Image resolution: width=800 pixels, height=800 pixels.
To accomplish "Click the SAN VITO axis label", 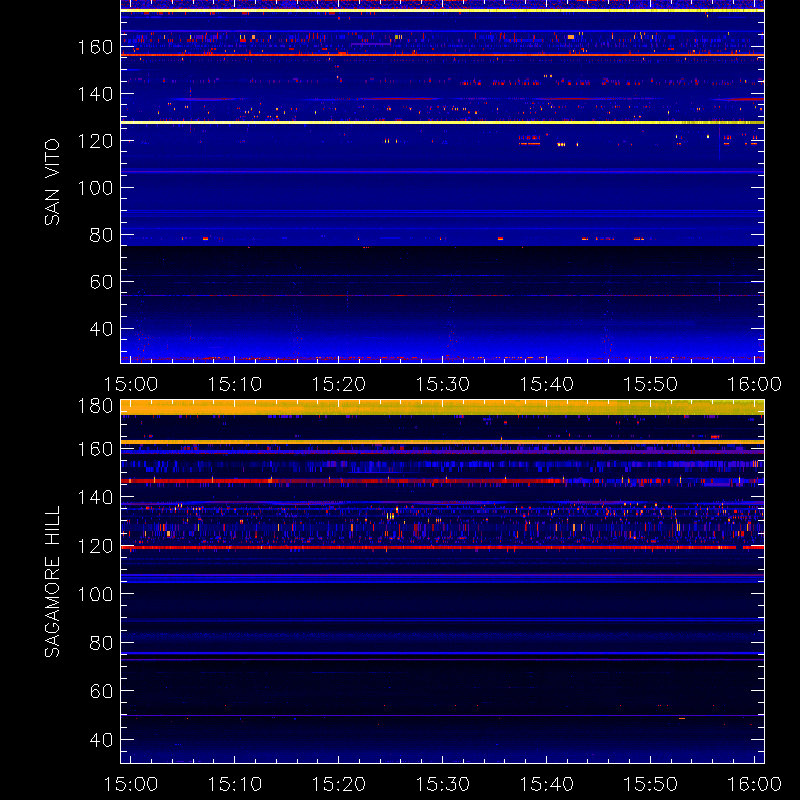I will (x=52, y=182).
